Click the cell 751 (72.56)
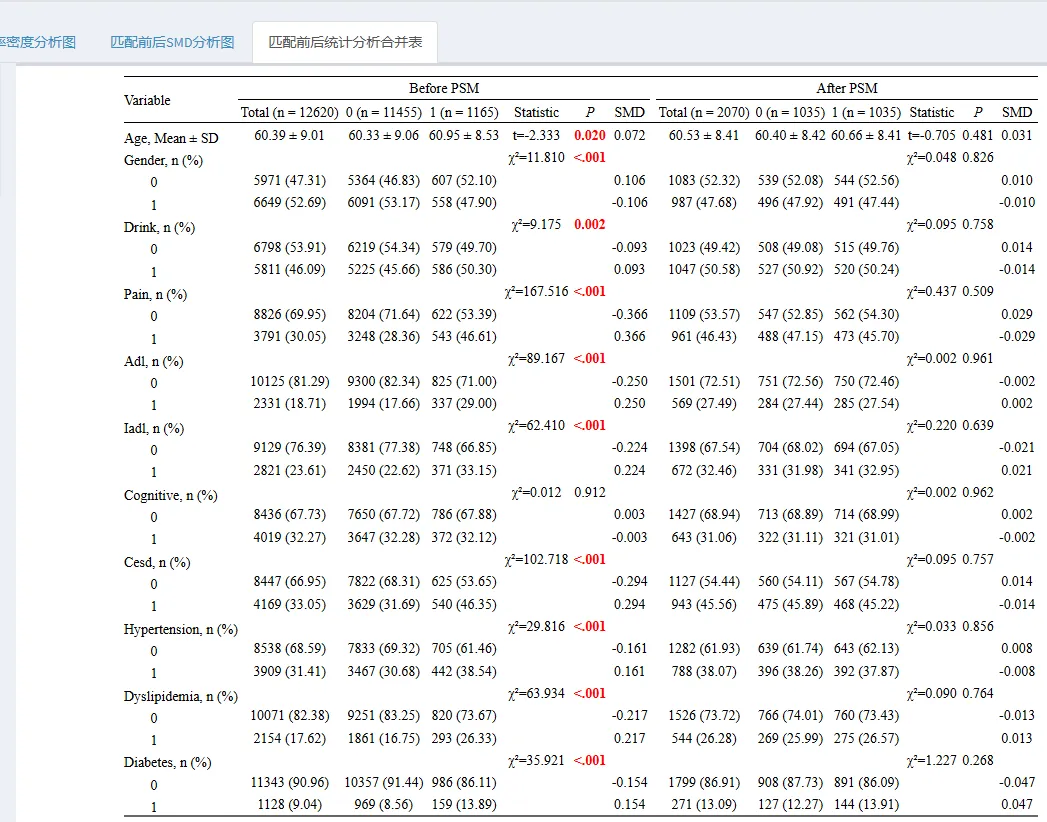 click(x=790, y=381)
